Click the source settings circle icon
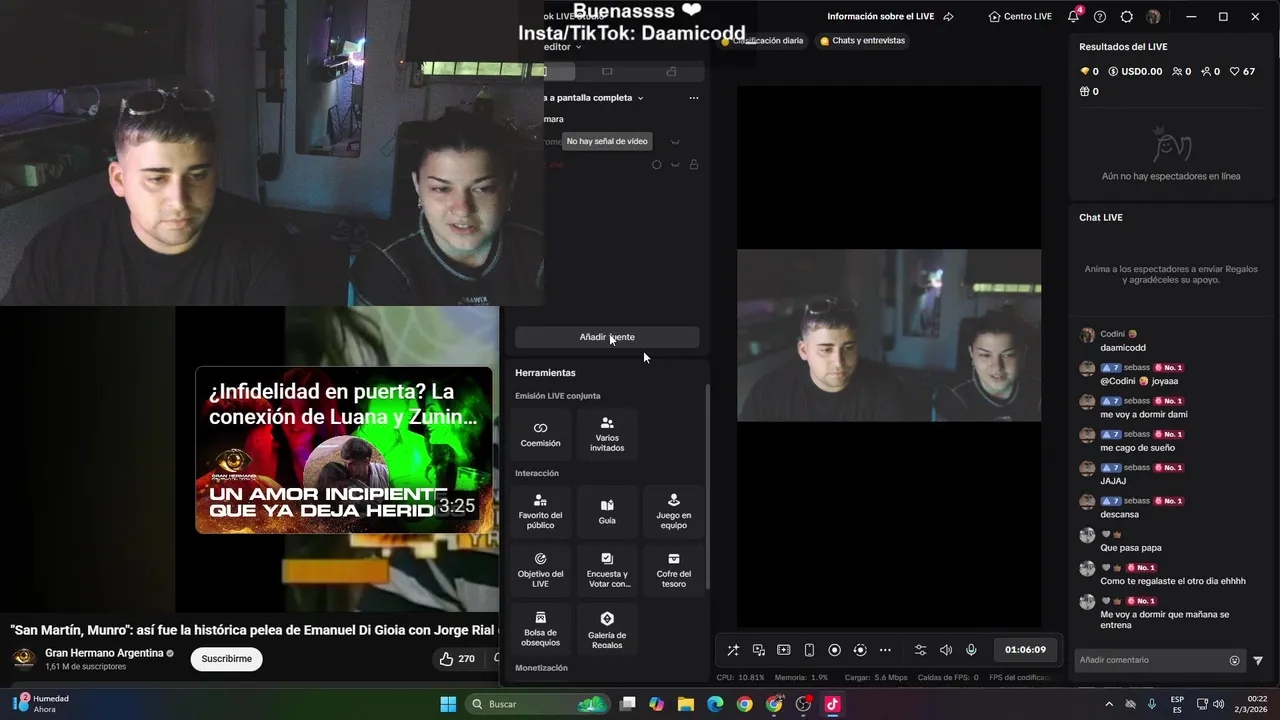 [x=657, y=165]
